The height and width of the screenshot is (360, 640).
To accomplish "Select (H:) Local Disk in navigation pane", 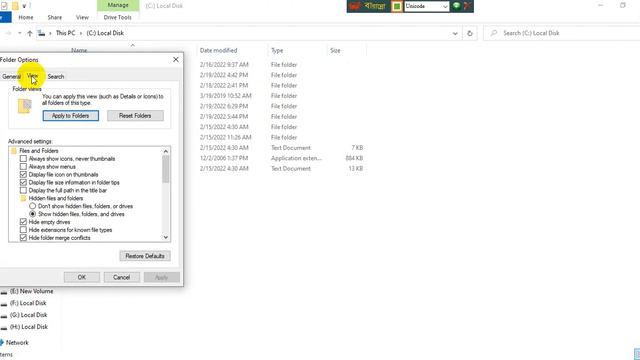I will point(29,327).
